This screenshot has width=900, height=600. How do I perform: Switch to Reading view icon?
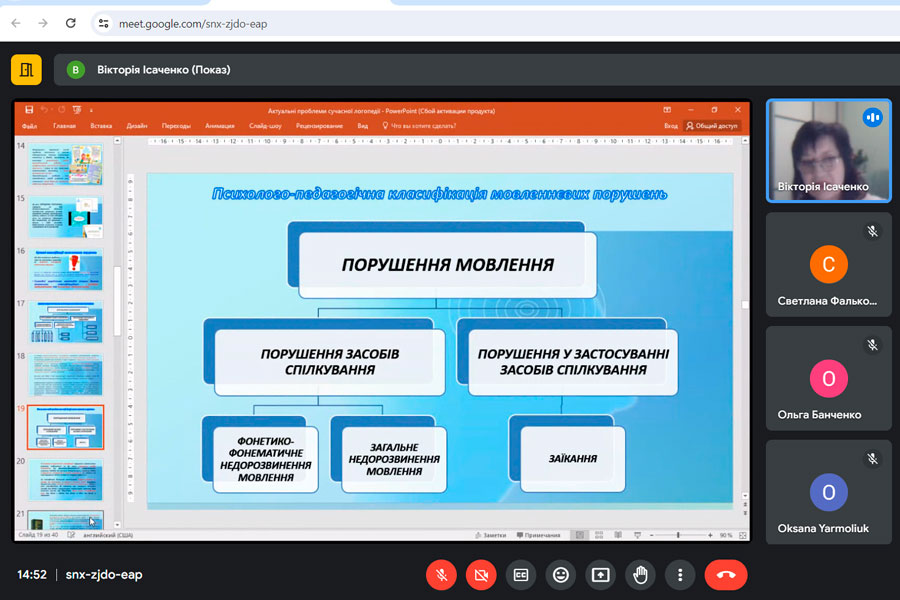(618, 535)
